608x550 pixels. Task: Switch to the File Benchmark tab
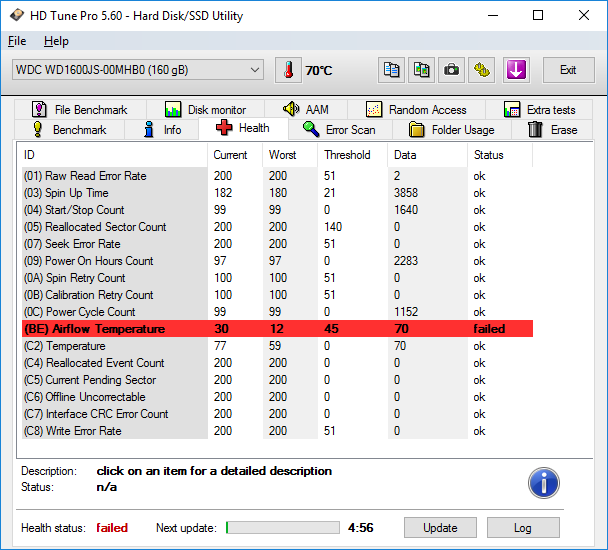[80, 110]
